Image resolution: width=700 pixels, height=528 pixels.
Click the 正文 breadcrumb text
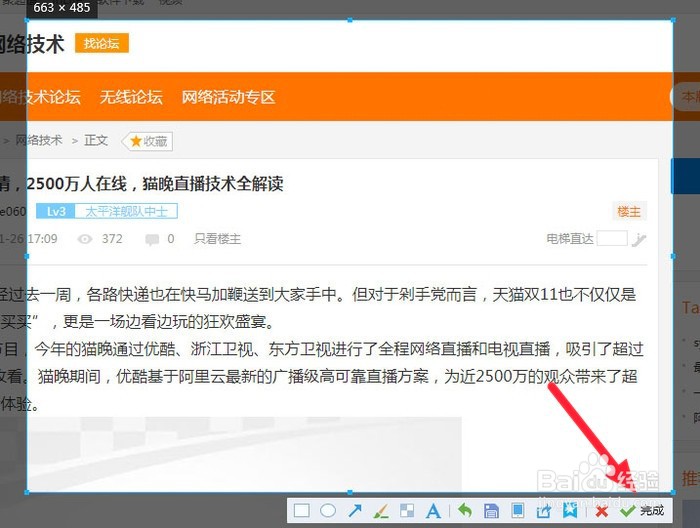click(x=96, y=140)
